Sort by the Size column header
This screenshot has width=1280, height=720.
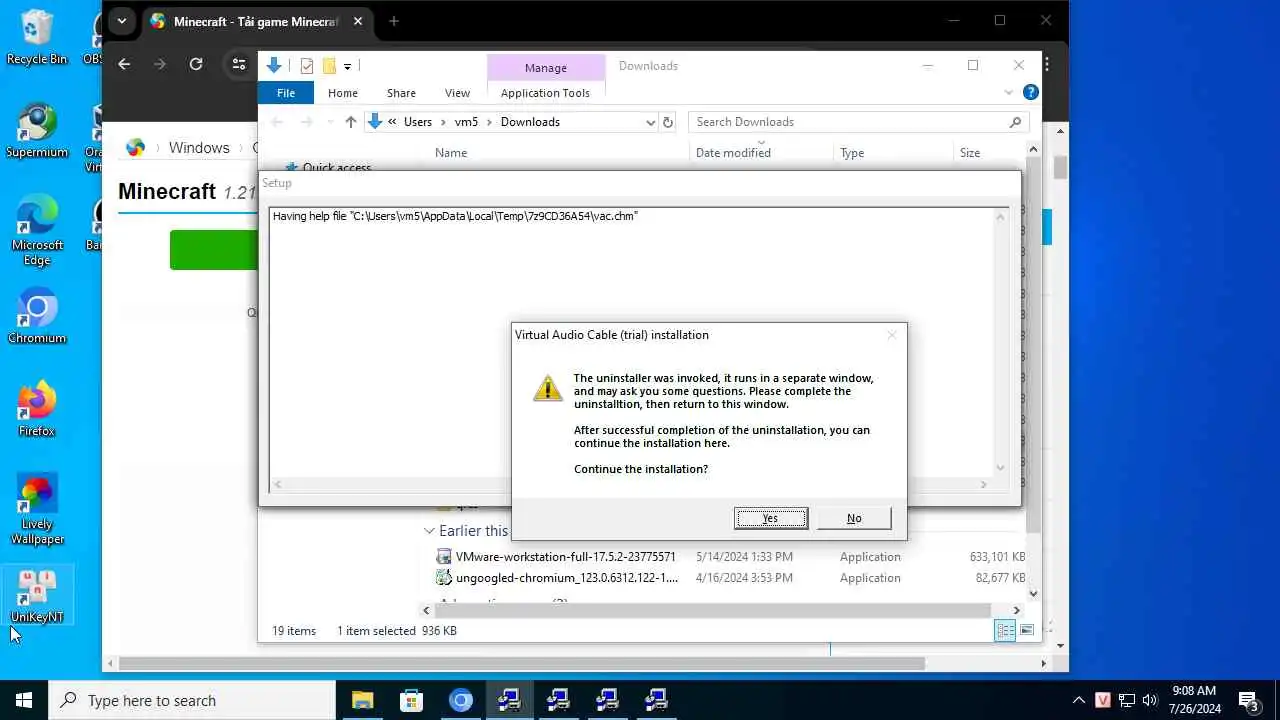point(970,153)
